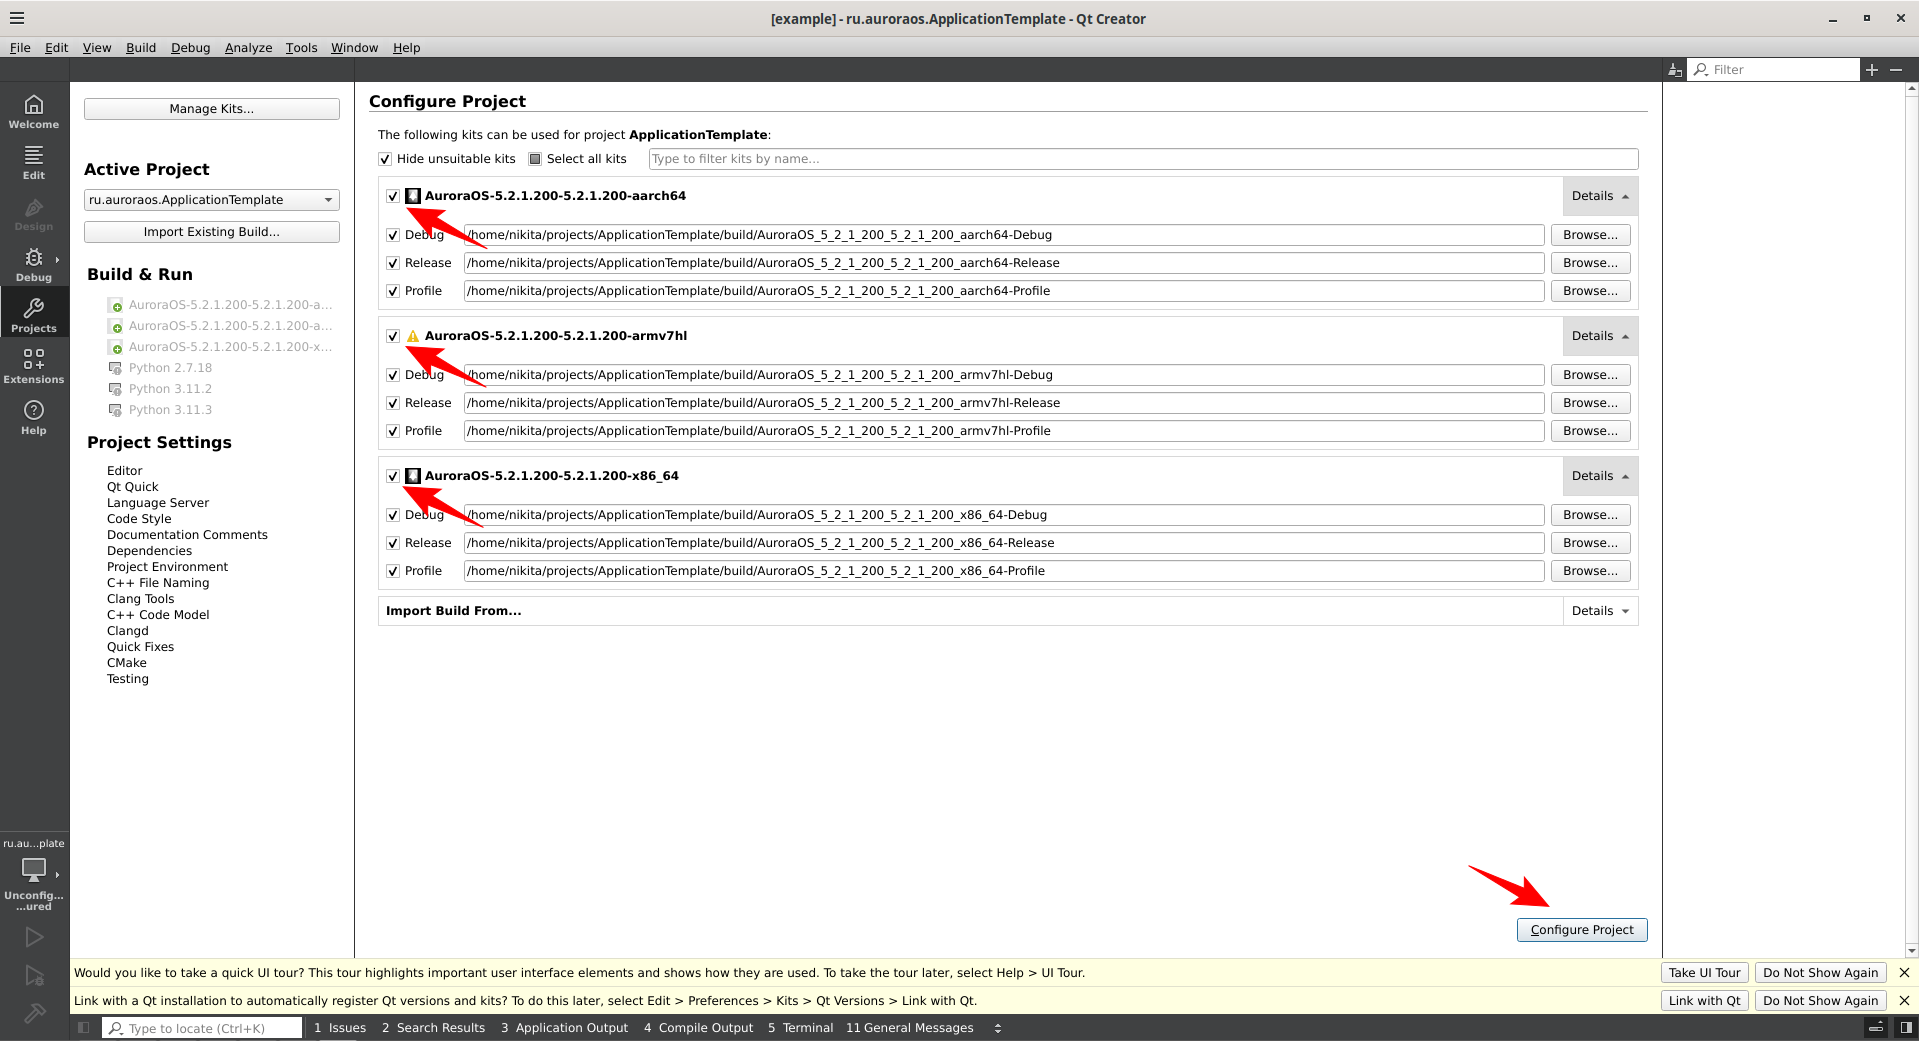The image size is (1919, 1041).
Task: Open the Active Project dropdown
Action: (212, 200)
